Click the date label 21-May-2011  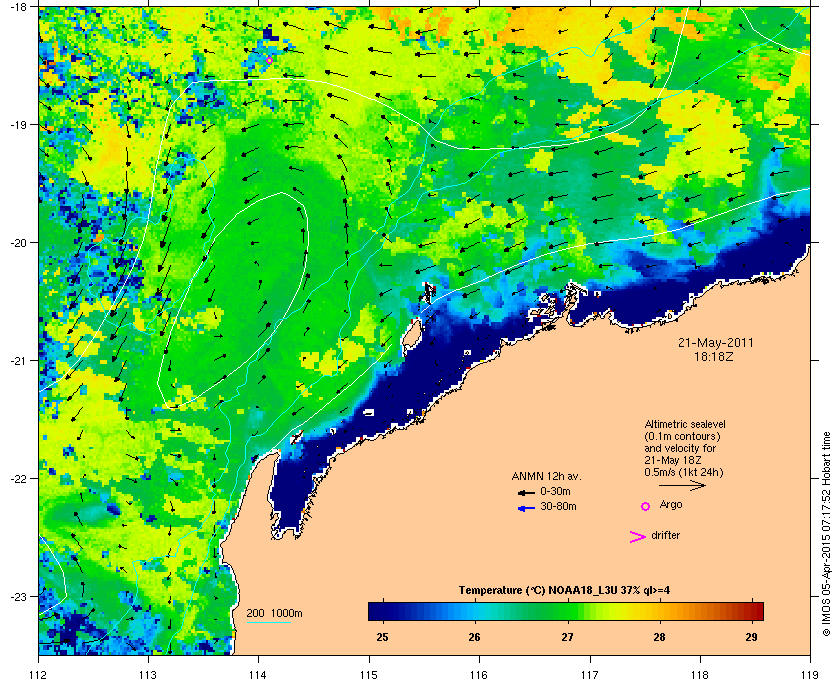pos(716,343)
